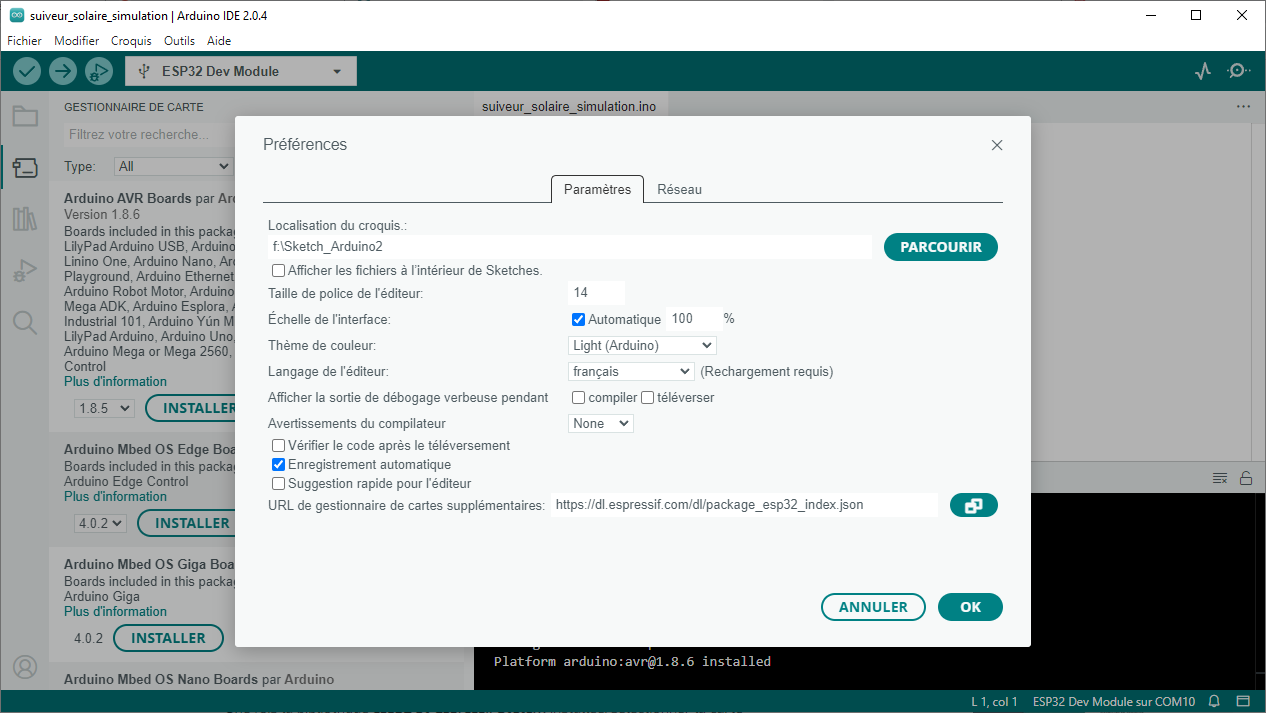
Task: Open Plus d'information for Mbed OS Giga
Action: [x=115, y=611]
